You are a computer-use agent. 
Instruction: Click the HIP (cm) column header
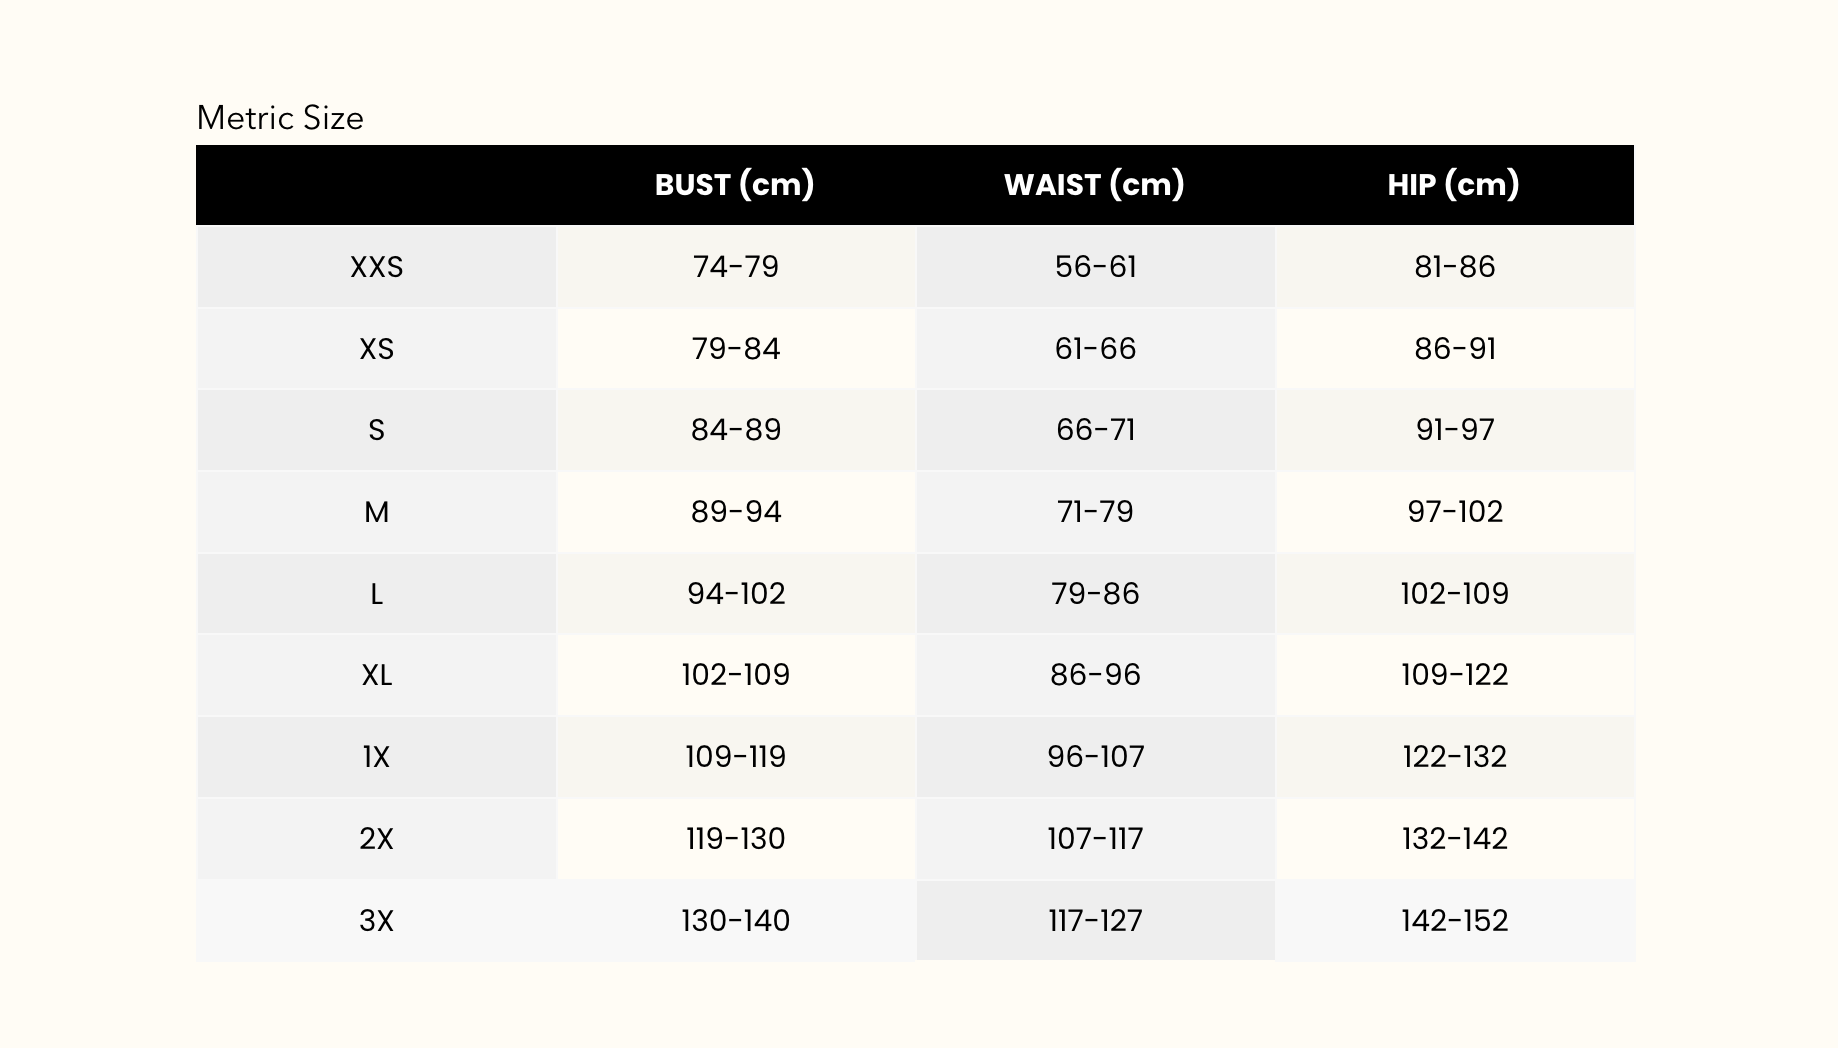1453,185
